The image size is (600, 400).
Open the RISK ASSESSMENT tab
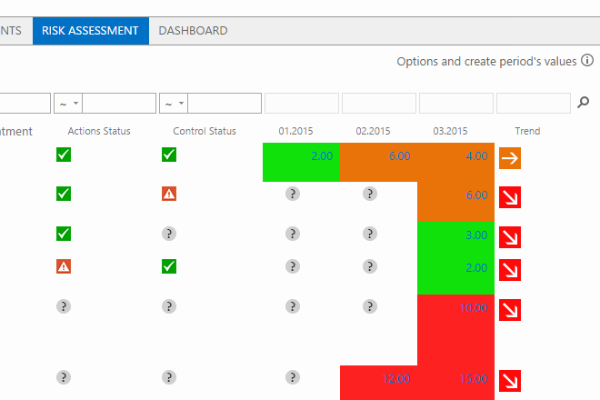[91, 31]
